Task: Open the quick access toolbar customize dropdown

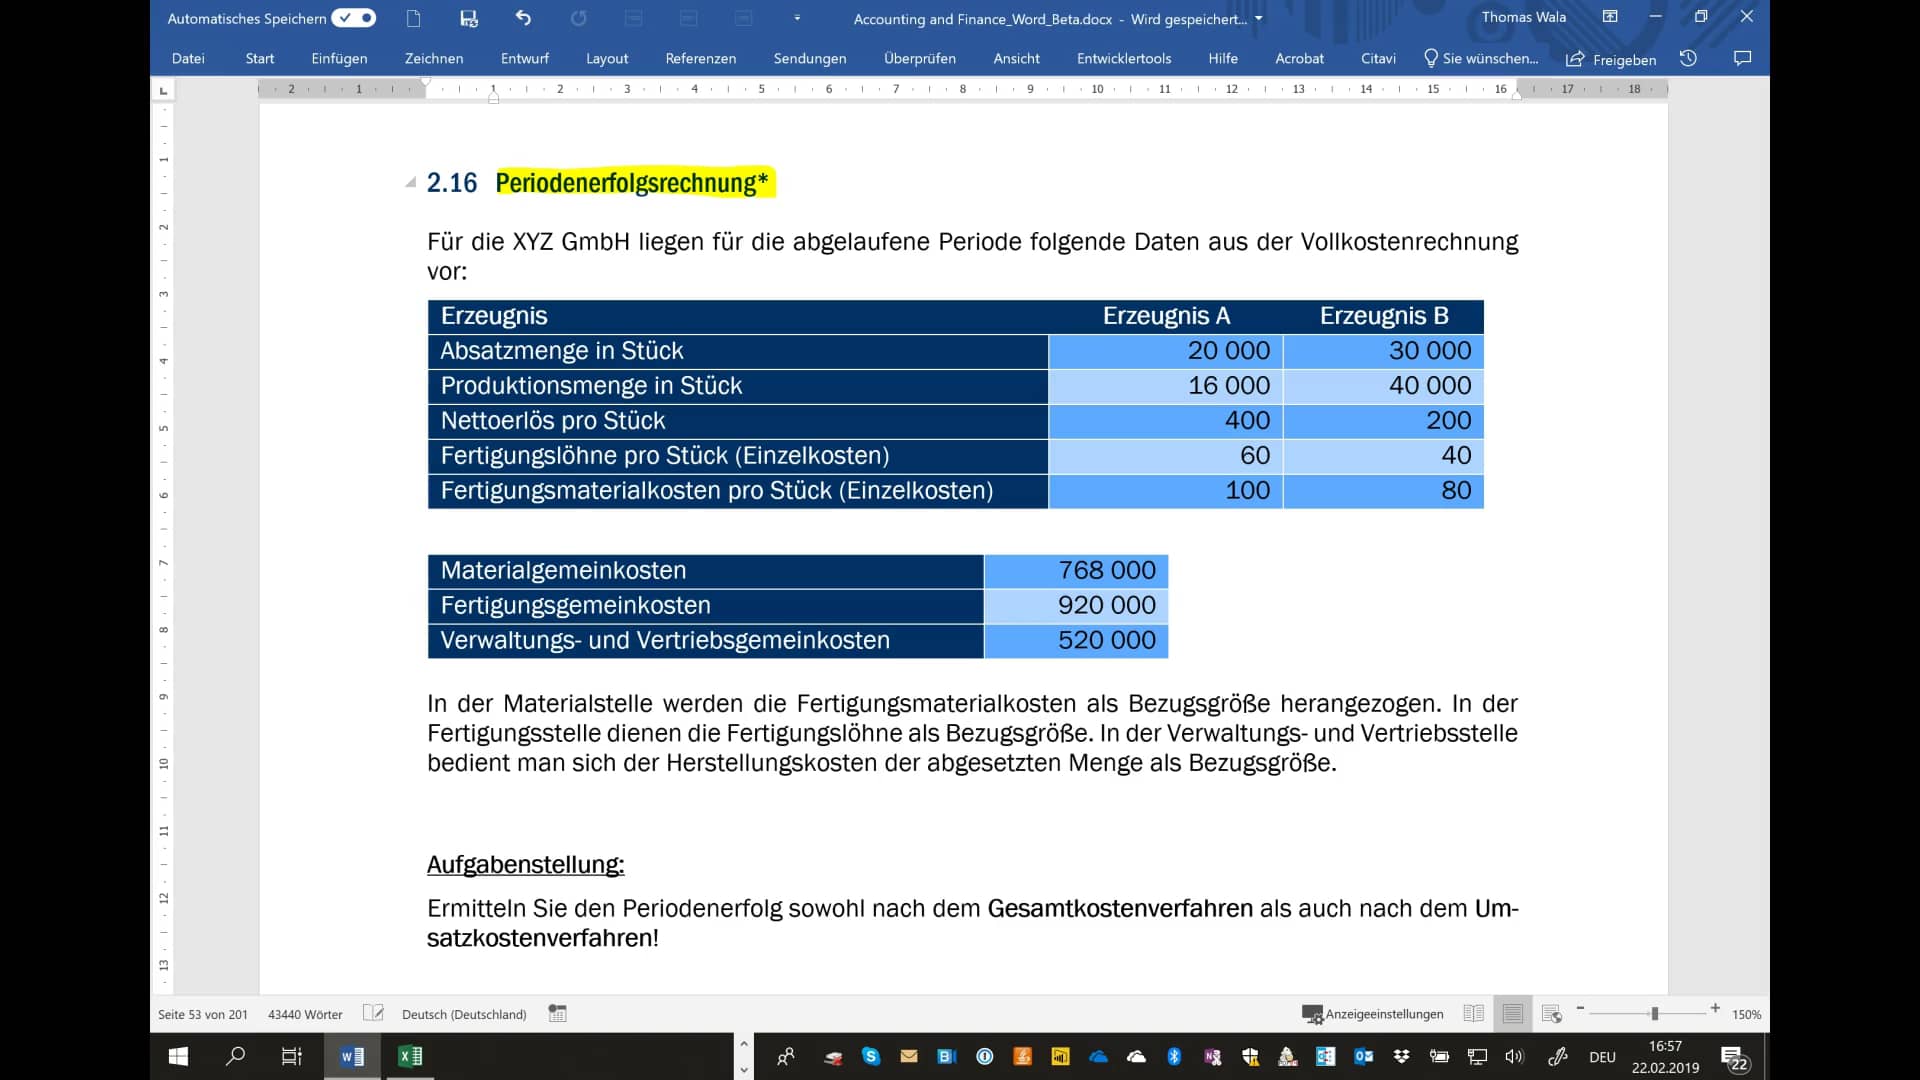Action: click(x=797, y=18)
